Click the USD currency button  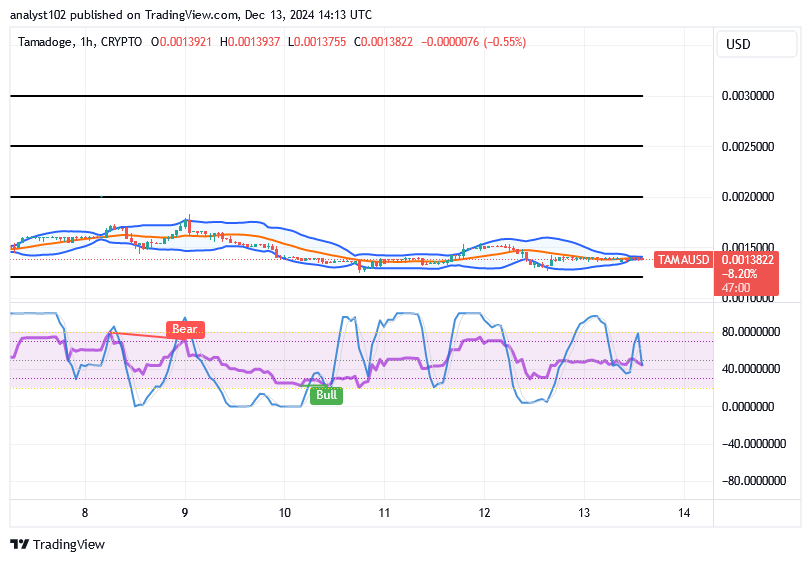(x=756, y=44)
